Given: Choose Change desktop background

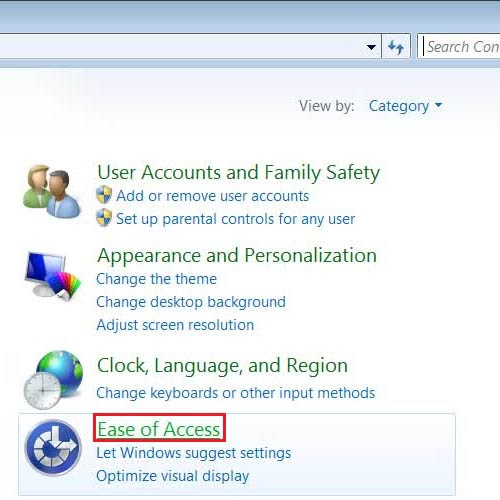Looking at the screenshot, I should tap(191, 302).
